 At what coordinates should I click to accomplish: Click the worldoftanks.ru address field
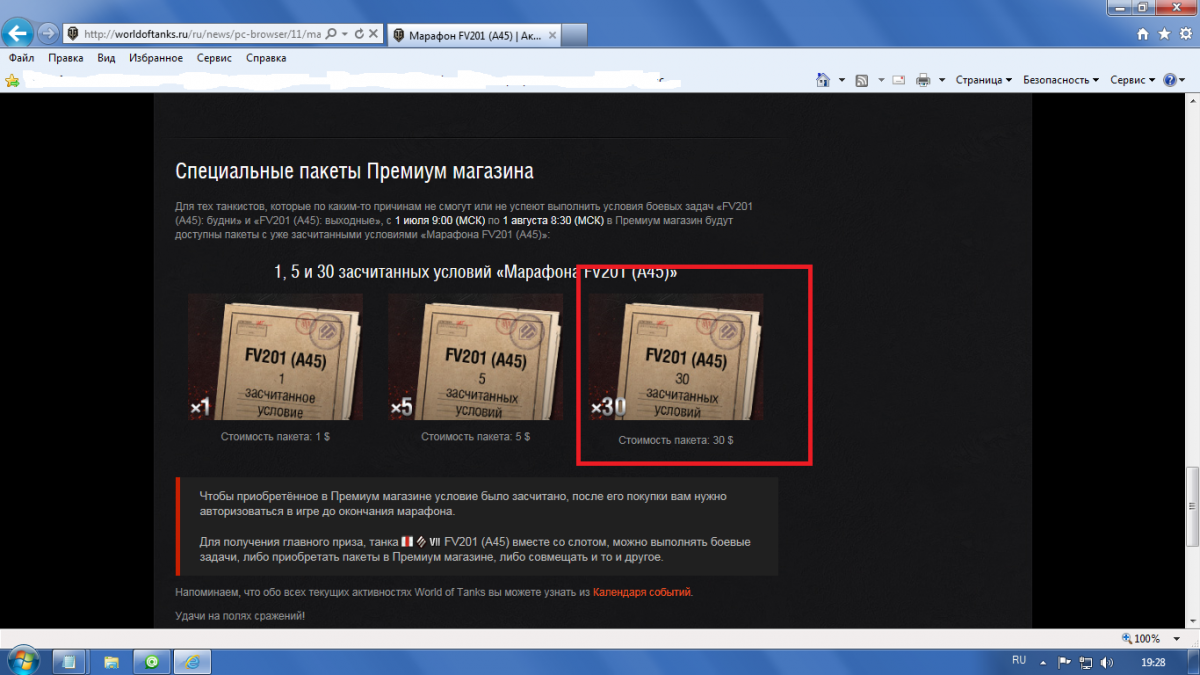coord(202,34)
